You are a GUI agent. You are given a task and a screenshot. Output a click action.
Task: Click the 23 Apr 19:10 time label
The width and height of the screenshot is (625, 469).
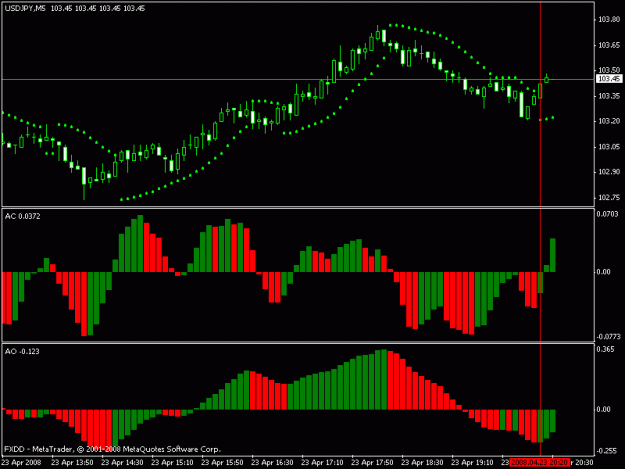point(472,463)
